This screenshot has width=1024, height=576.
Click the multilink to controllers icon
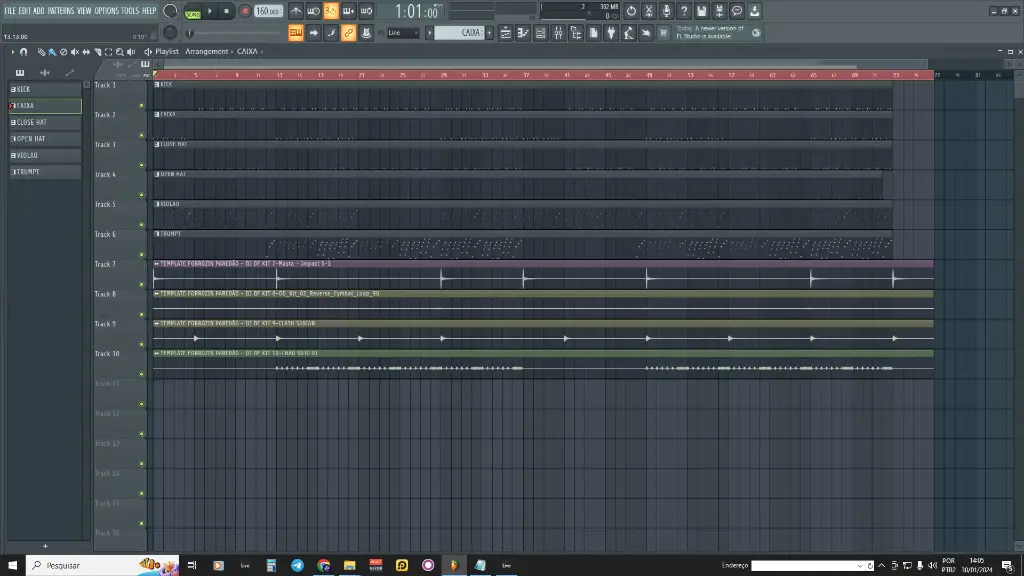point(366,33)
